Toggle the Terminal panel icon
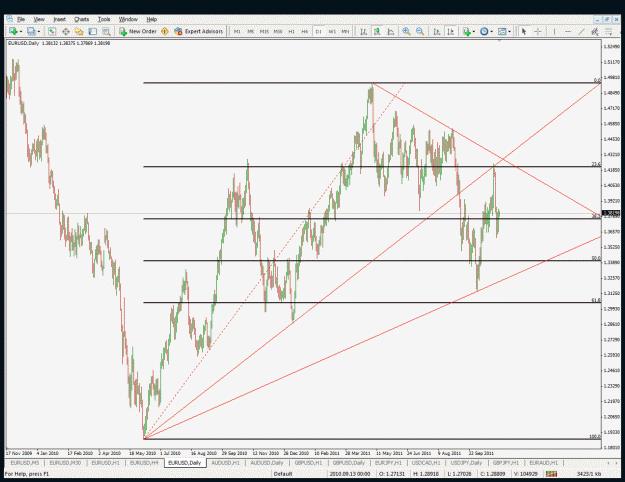The width and height of the screenshot is (625, 482). click(92, 31)
